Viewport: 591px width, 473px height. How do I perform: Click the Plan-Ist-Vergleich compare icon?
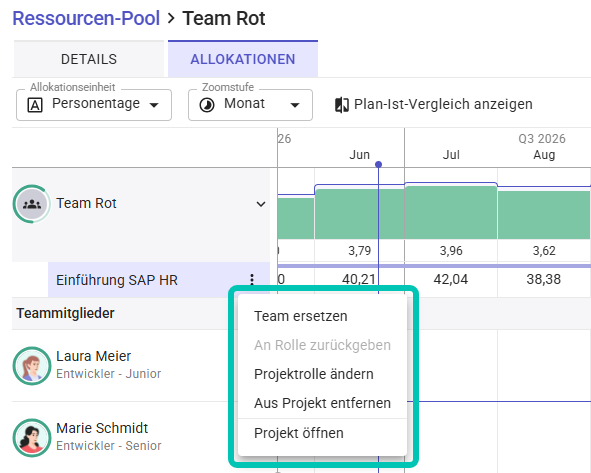pyautogui.click(x=341, y=105)
